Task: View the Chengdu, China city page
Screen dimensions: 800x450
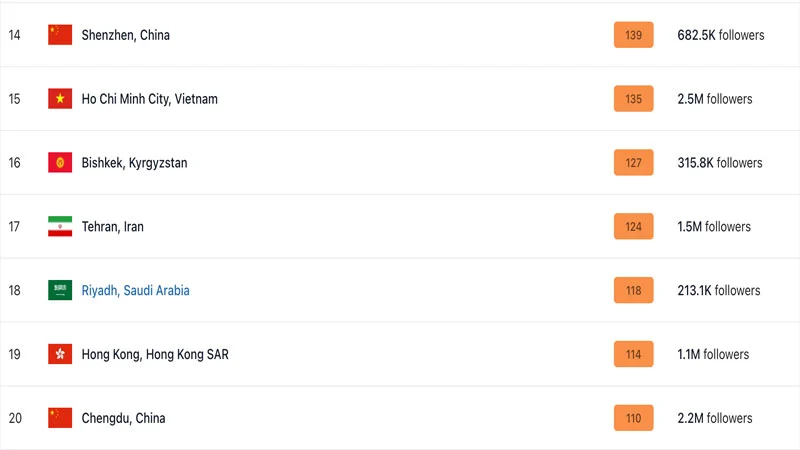Action: (x=123, y=418)
